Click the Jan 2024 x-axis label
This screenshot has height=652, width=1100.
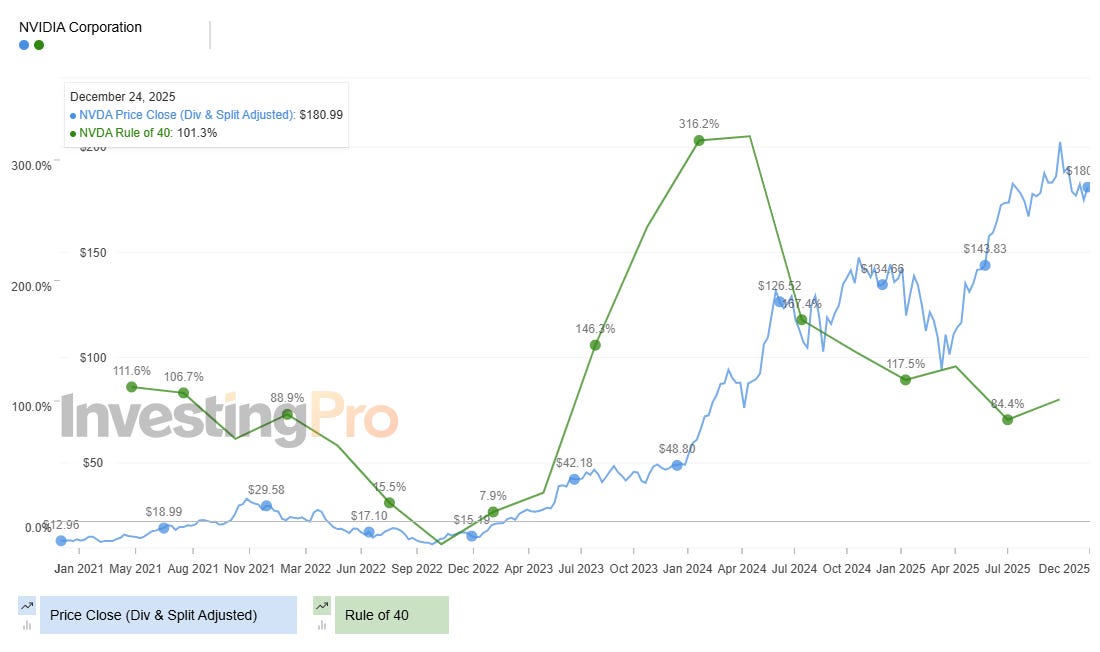(688, 568)
